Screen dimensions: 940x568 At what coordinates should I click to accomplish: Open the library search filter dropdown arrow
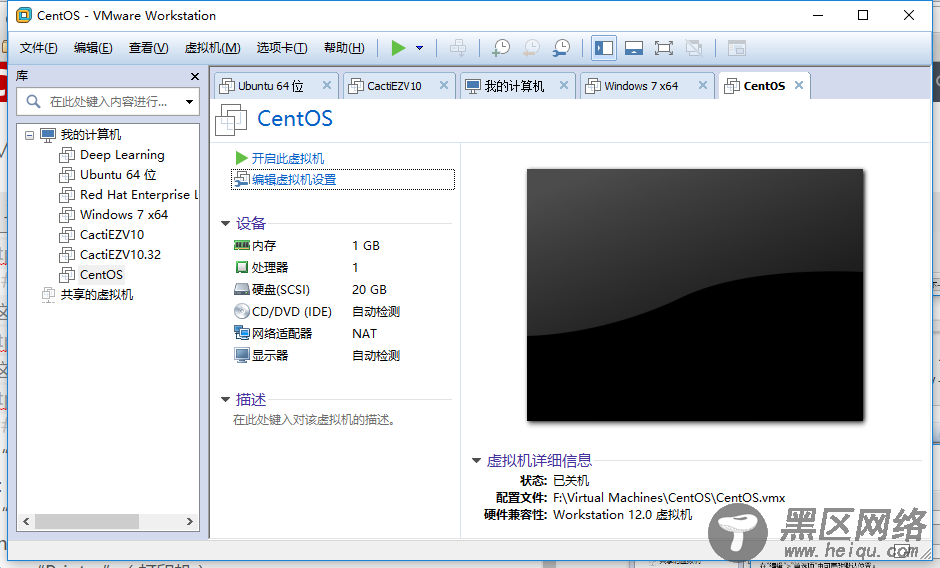[189, 101]
